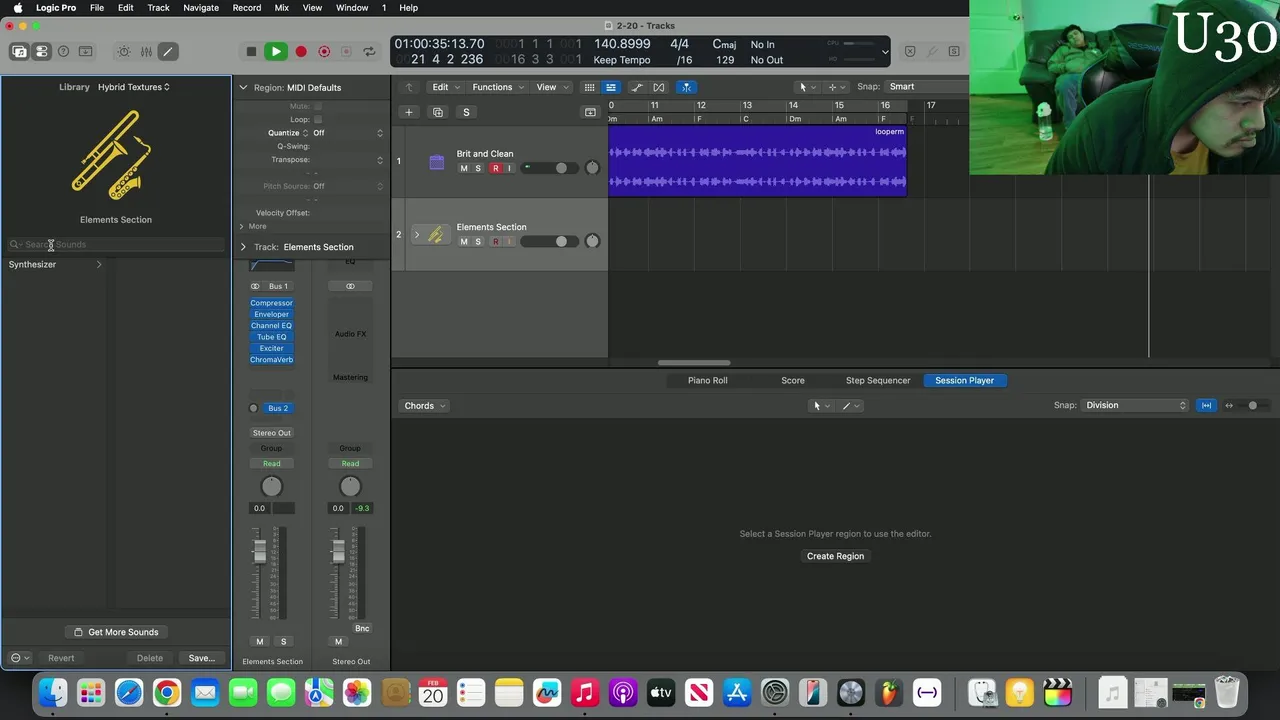
Task: Click the Elements Section track icon
Action: pos(436,235)
